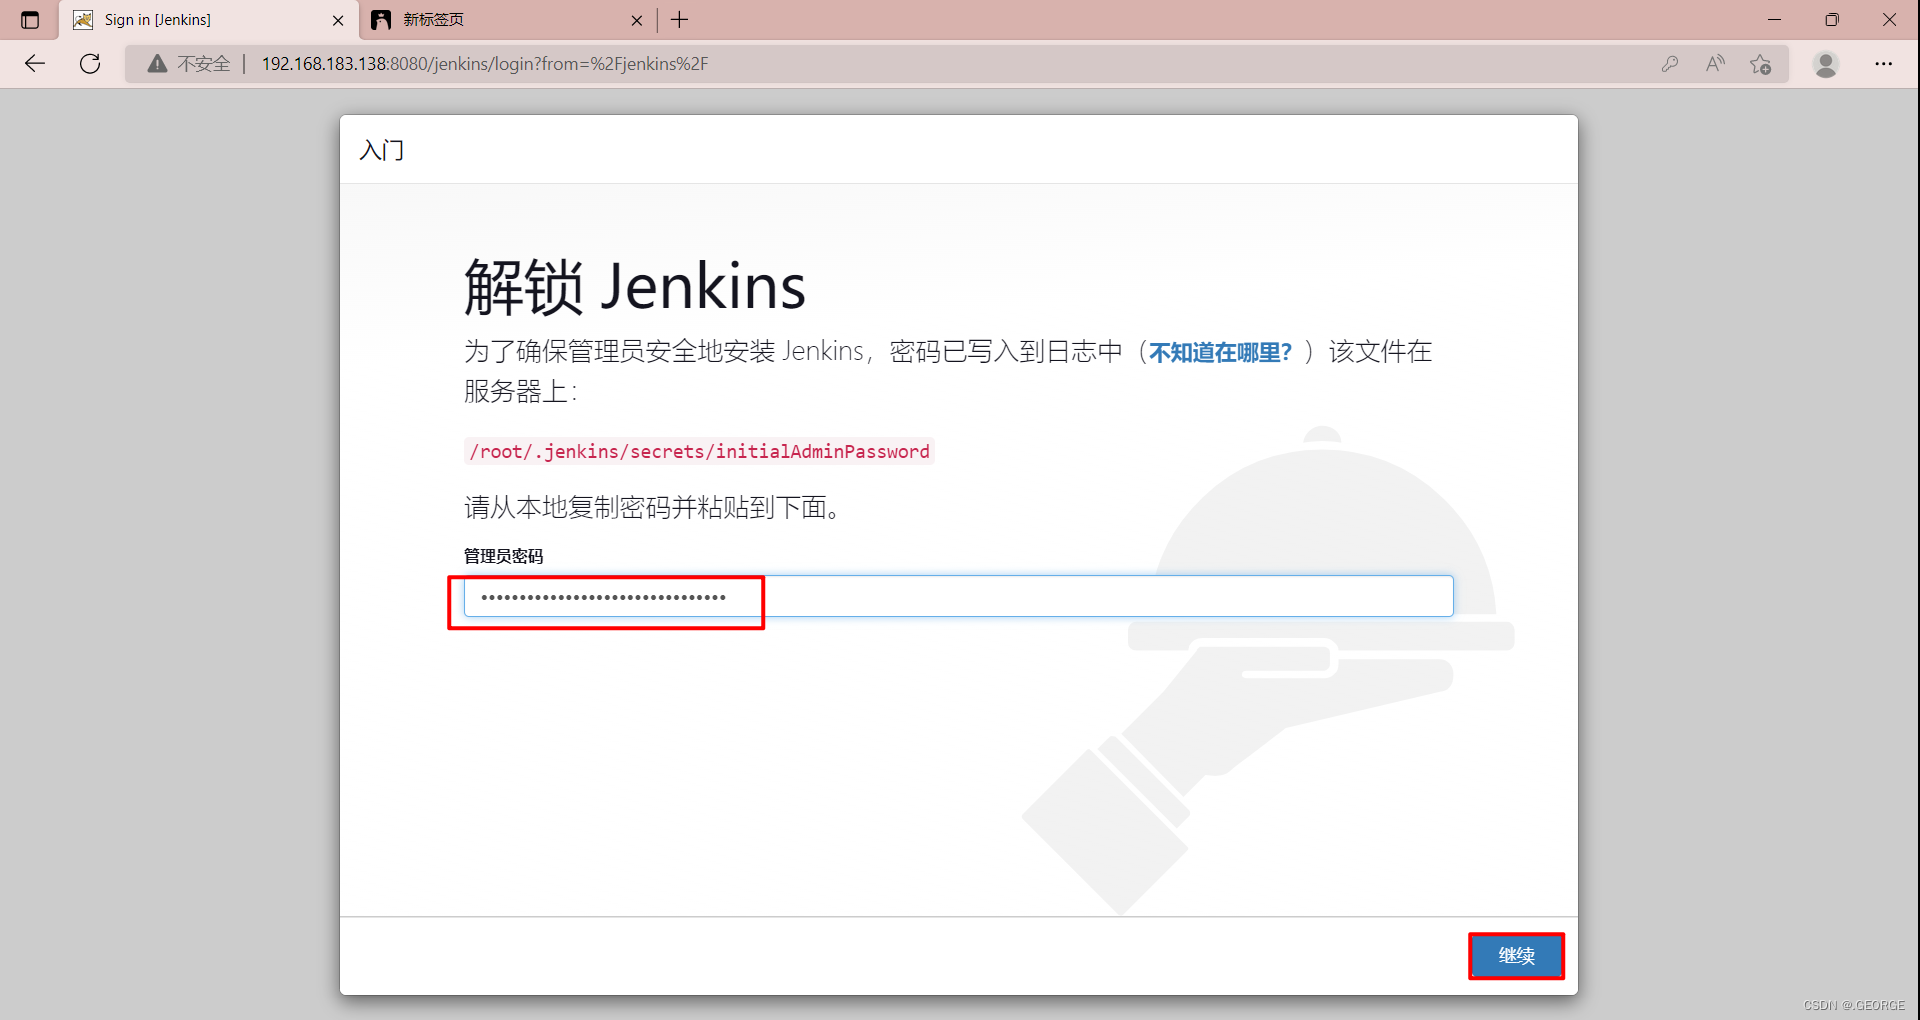Click the 不安全 security label

[204, 64]
